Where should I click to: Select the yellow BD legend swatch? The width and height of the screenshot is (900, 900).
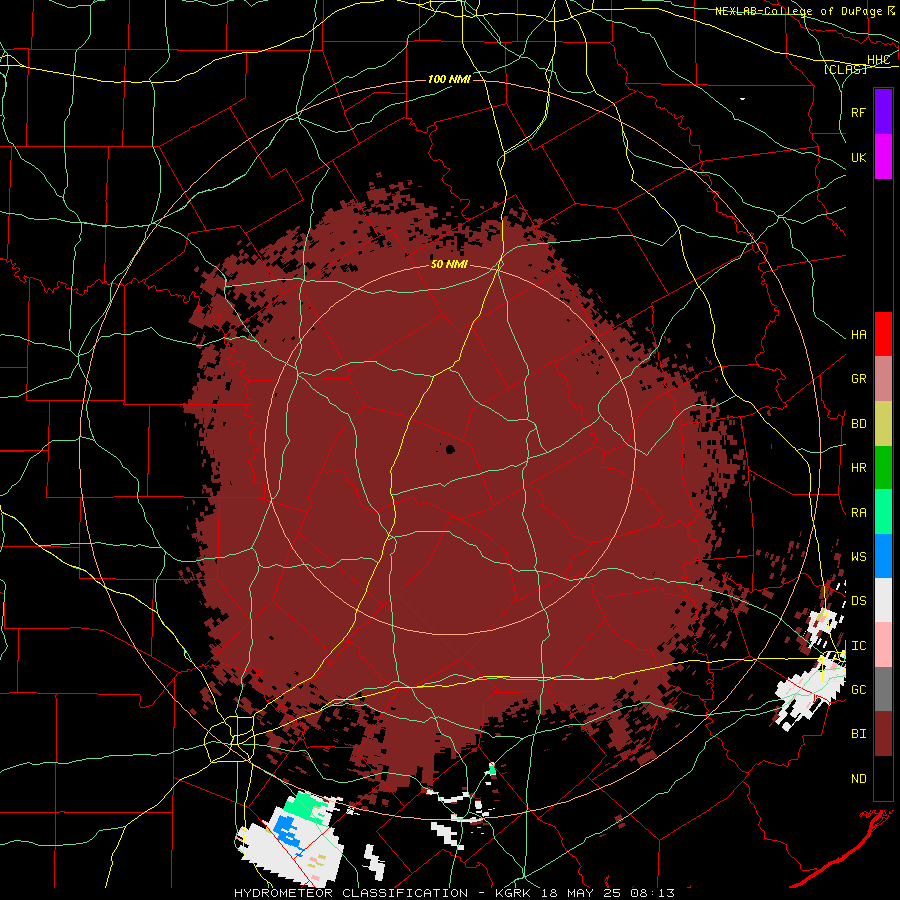point(883,424)
